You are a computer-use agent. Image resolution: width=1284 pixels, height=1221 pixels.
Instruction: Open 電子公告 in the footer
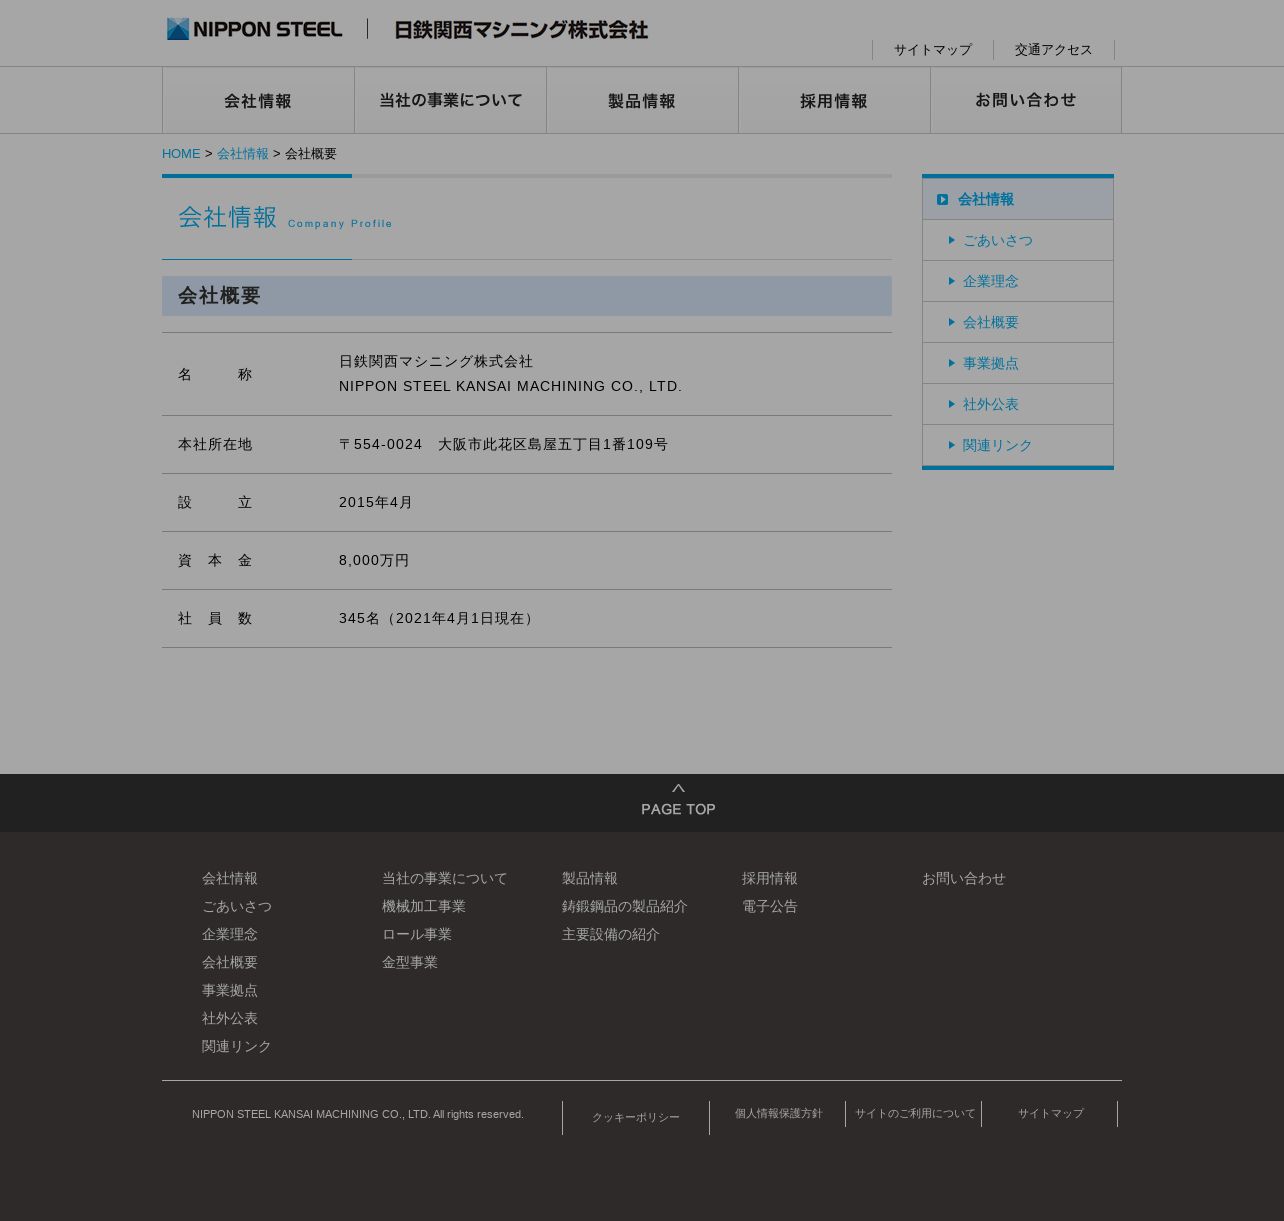click(x=770, y=906)
